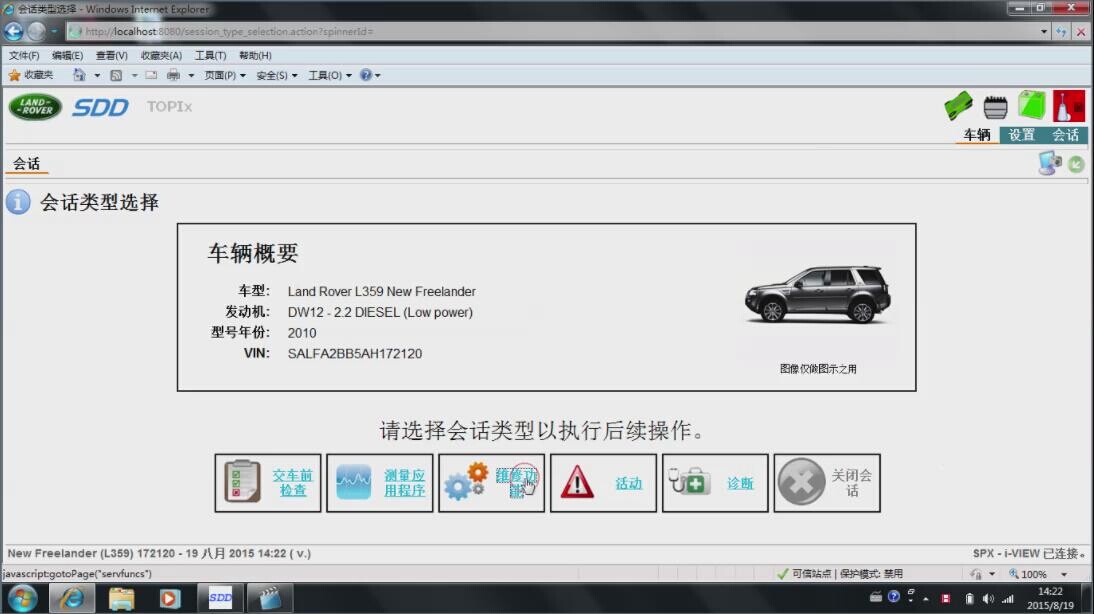Click the blue waveform measurement icon
This screenshot has width=1094, height=614.
click(354, 482)
